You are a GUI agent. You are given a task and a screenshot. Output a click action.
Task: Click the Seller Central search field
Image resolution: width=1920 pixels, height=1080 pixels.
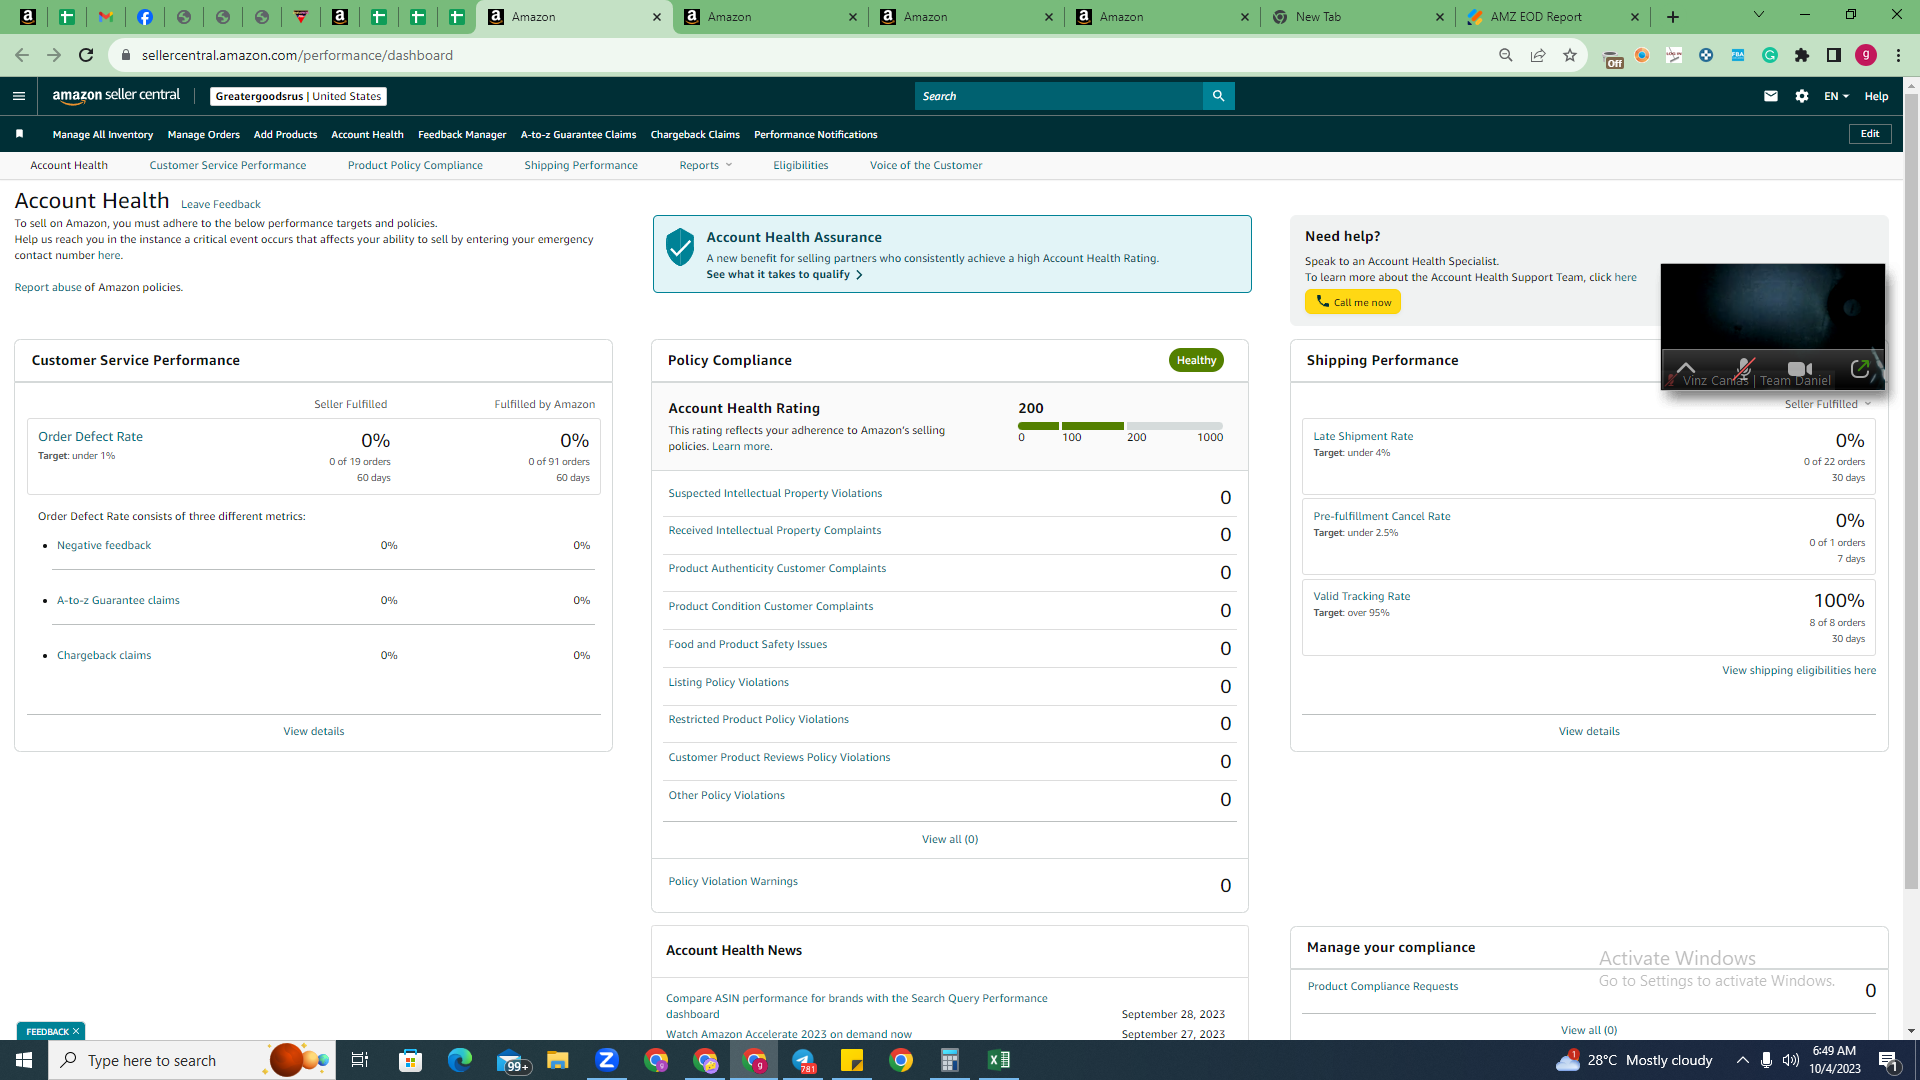(1059, 96)
